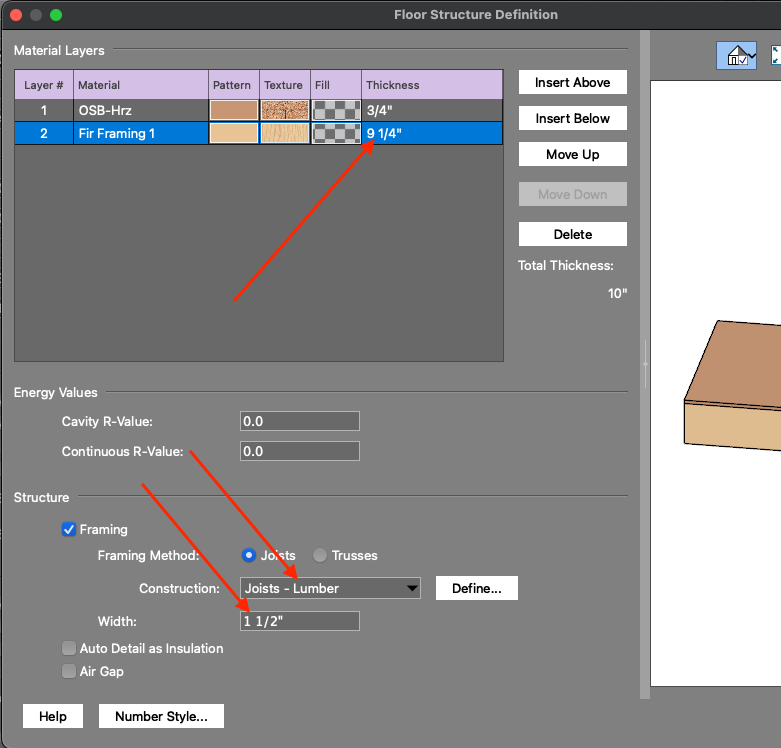
Task: Enable Auto Detail as Insulation
Action: (x=69, y=648)
